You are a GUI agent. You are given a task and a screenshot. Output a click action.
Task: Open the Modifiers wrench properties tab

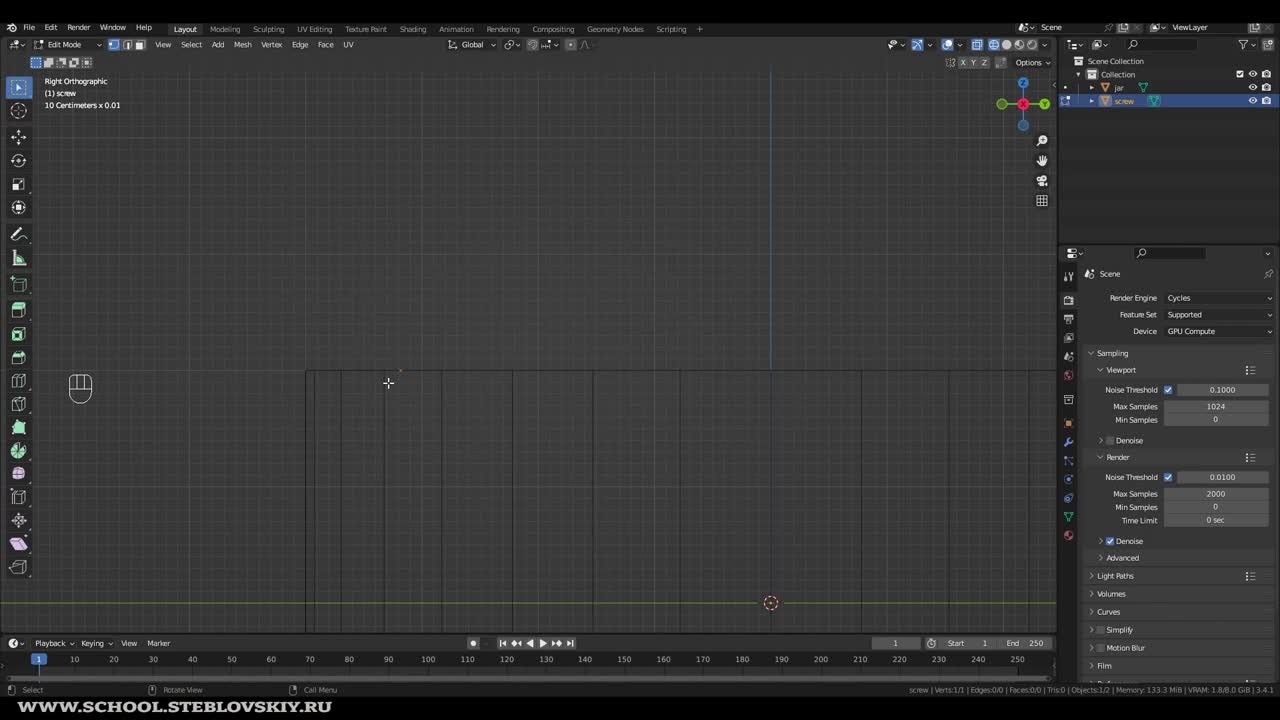pos(1068,442)
